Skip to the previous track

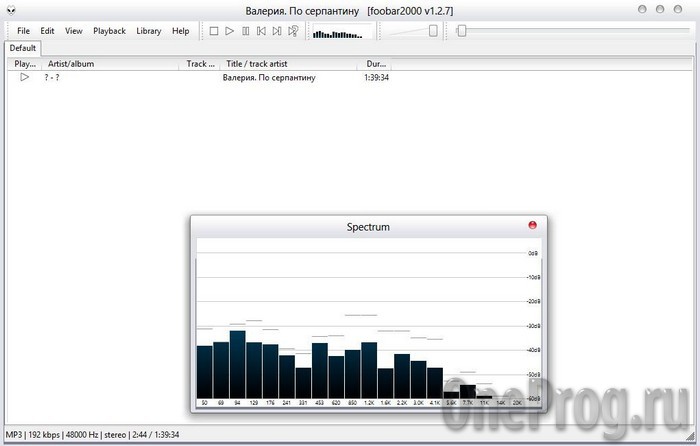[262, 31]
